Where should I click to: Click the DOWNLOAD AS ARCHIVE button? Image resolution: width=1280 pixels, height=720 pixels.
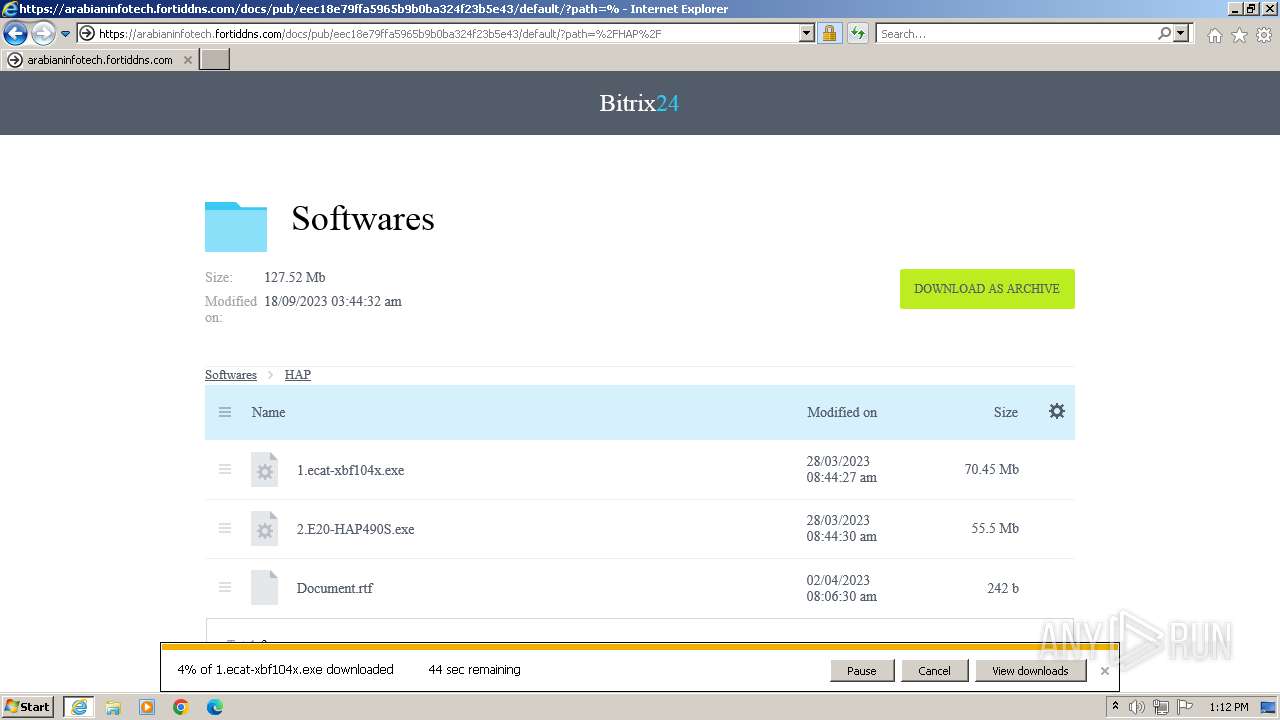click(x=987, y=289)
